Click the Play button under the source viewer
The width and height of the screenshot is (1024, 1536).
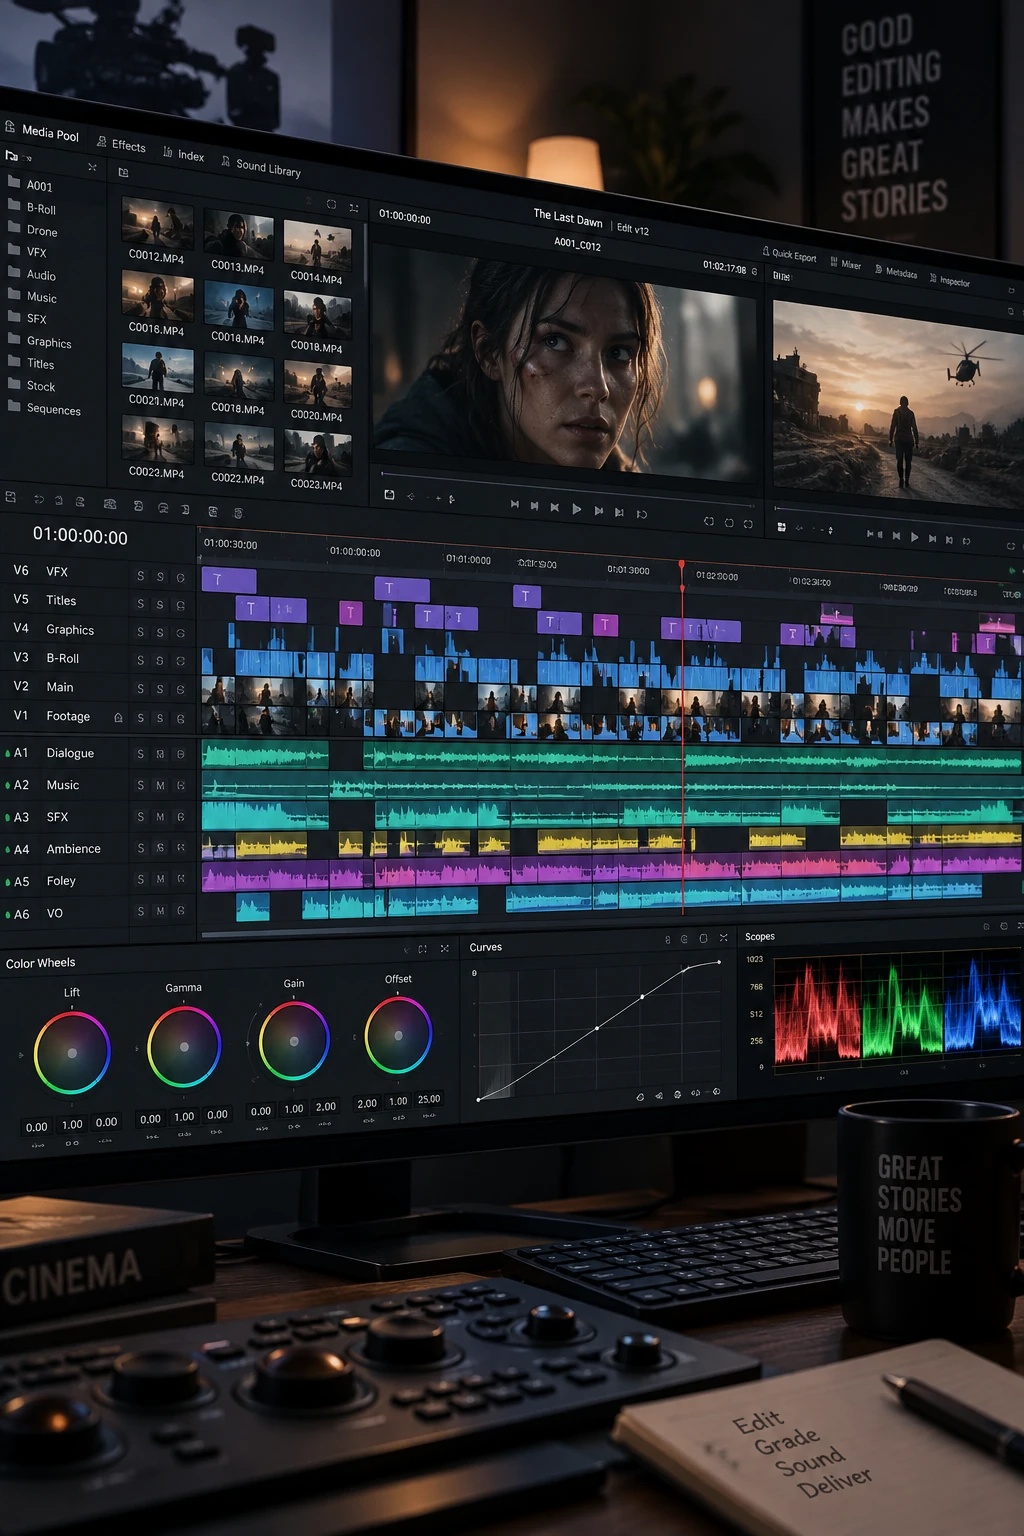point(576,509)
